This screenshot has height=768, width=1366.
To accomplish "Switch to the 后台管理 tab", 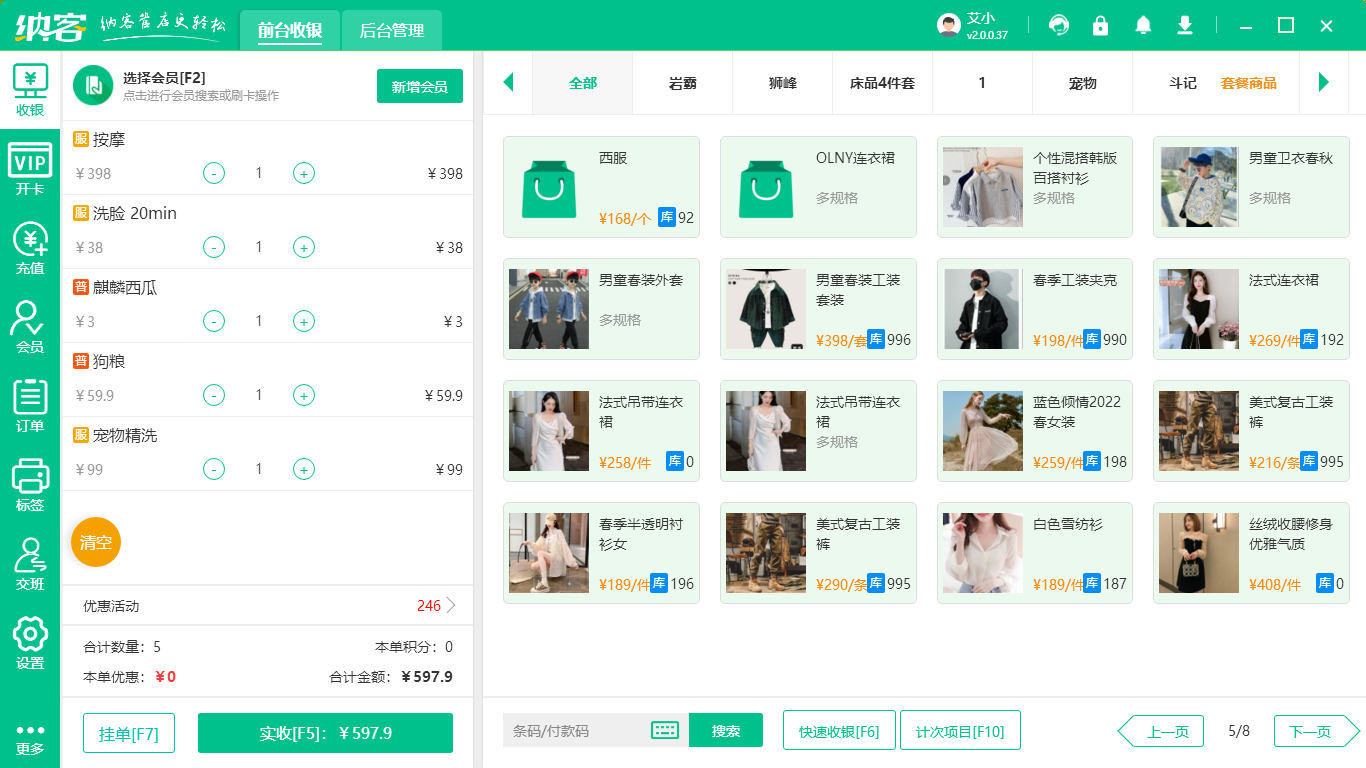I will pos(390,31).
